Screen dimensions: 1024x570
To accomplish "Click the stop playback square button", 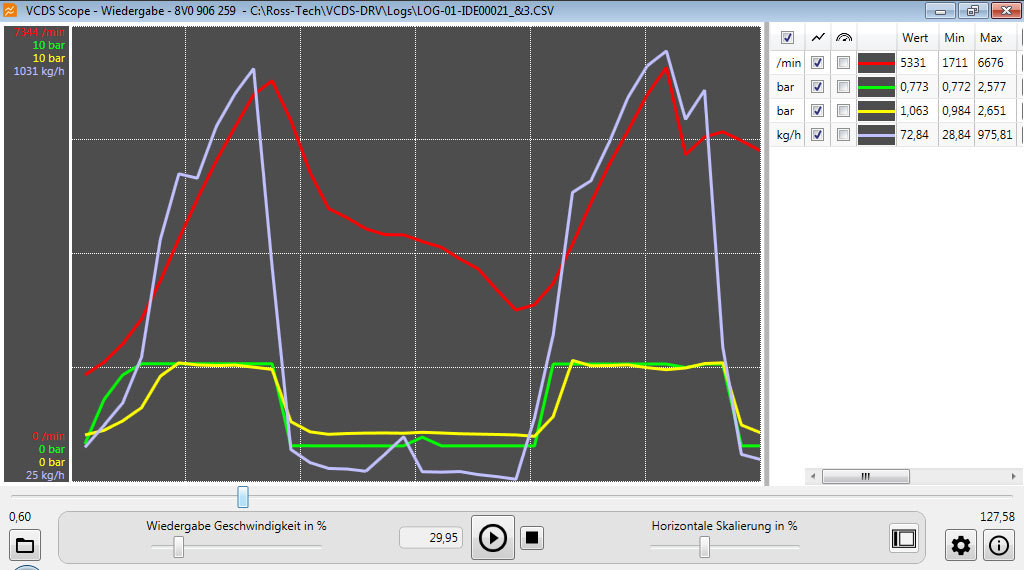I will 533,538.
